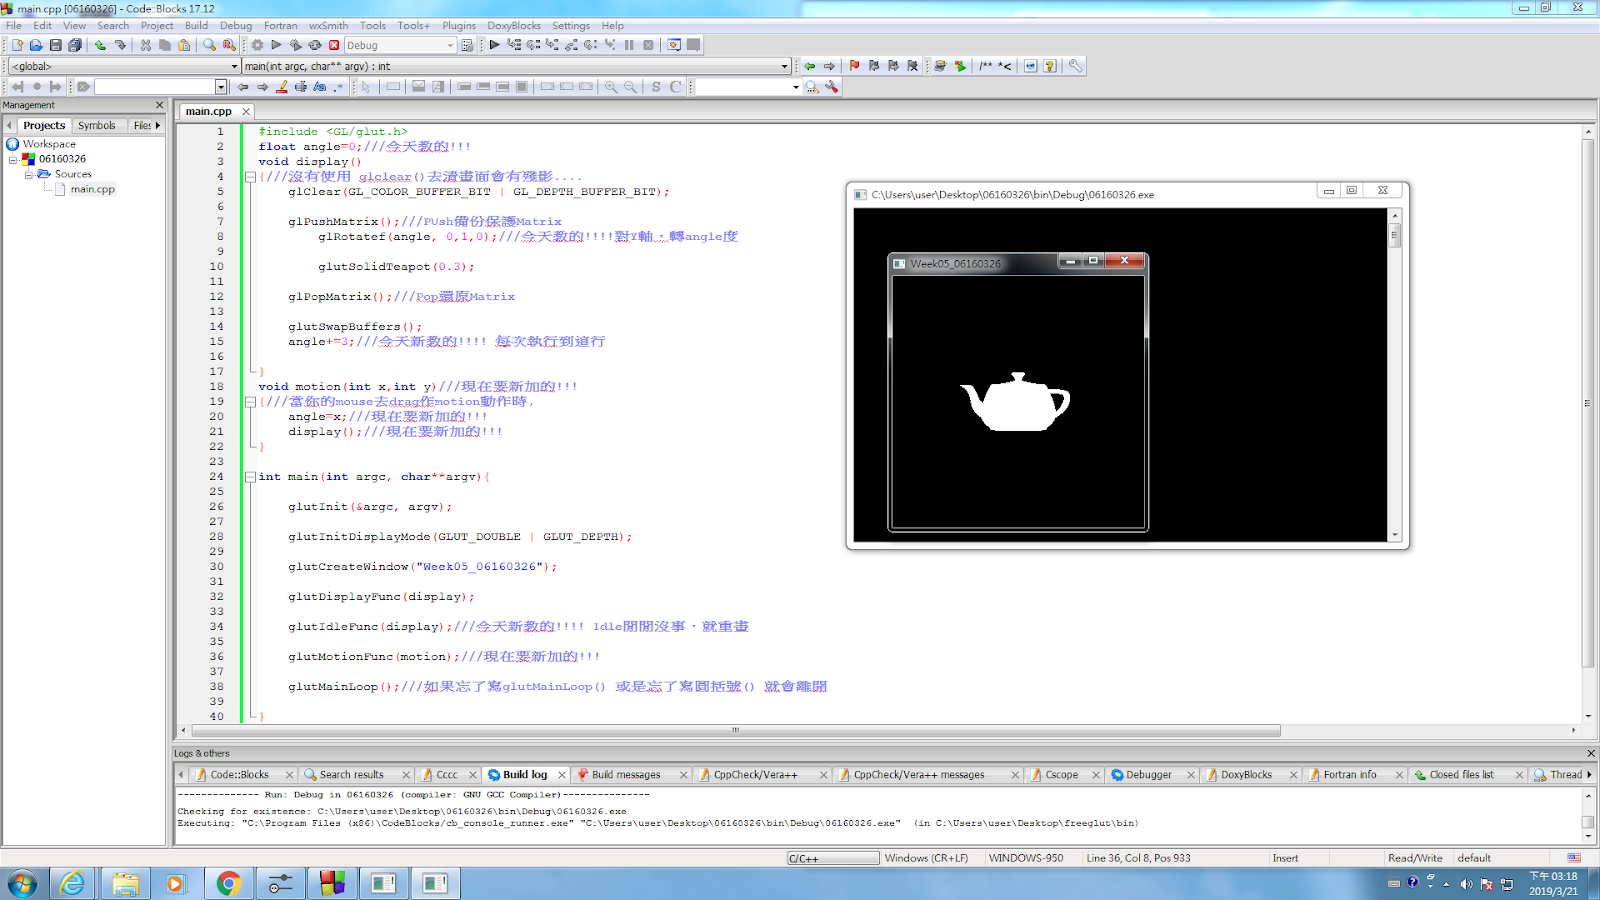Image resolution: width=1600 pixels, height=900 pixels.
Task: Build and run the project
Action: 296,45
